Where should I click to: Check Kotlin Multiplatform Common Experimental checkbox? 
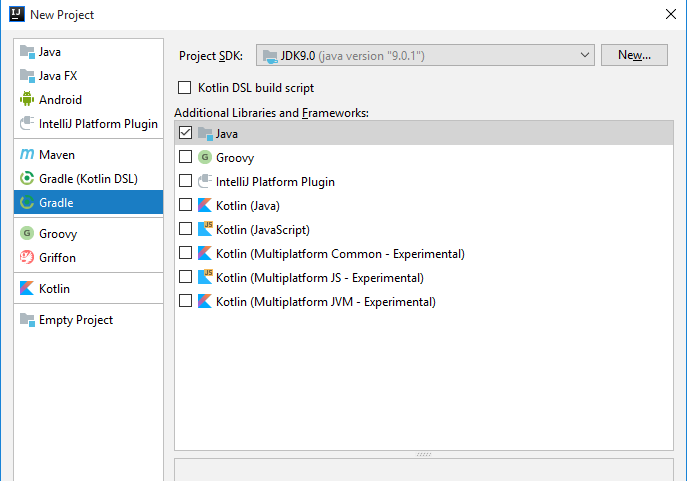click(185, 253)
